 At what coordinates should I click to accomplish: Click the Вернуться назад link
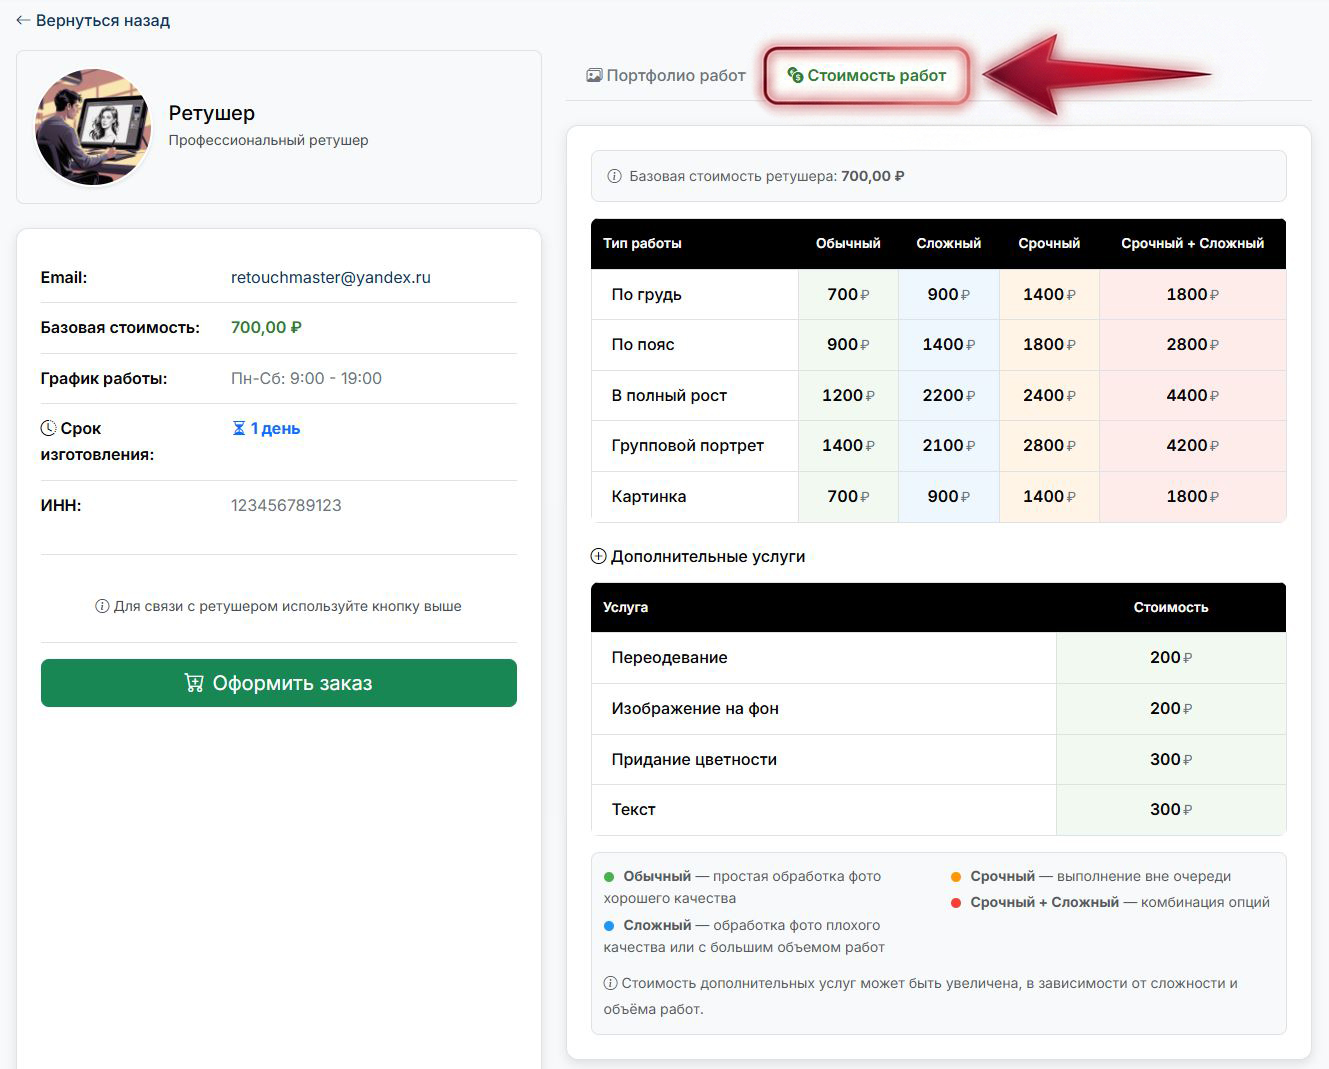[102, 20]
